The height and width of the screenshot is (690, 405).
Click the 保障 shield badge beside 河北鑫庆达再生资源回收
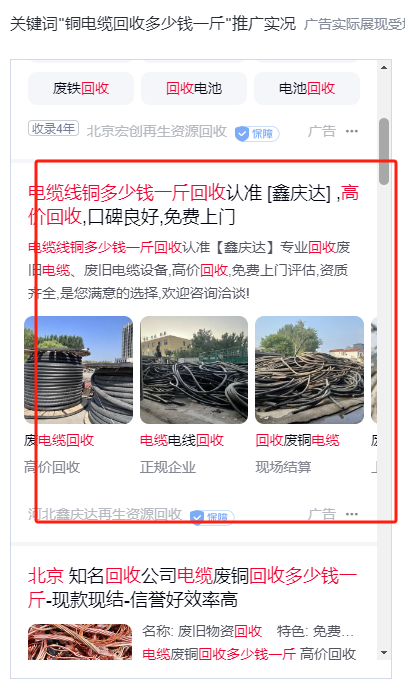pos(212,517)
